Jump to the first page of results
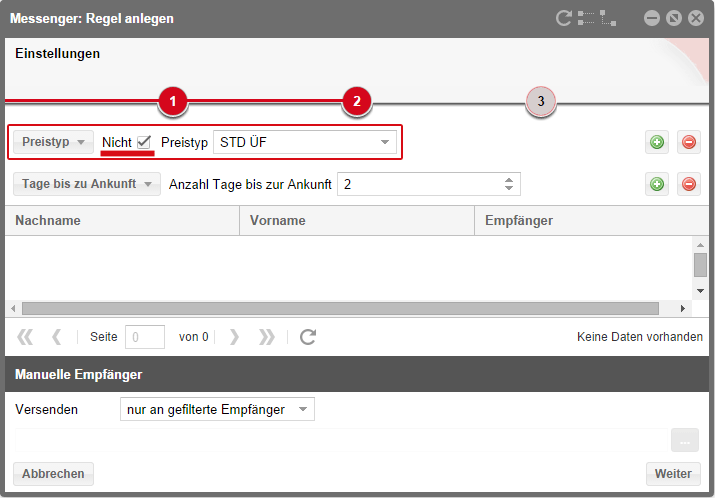 click(25, 337)
